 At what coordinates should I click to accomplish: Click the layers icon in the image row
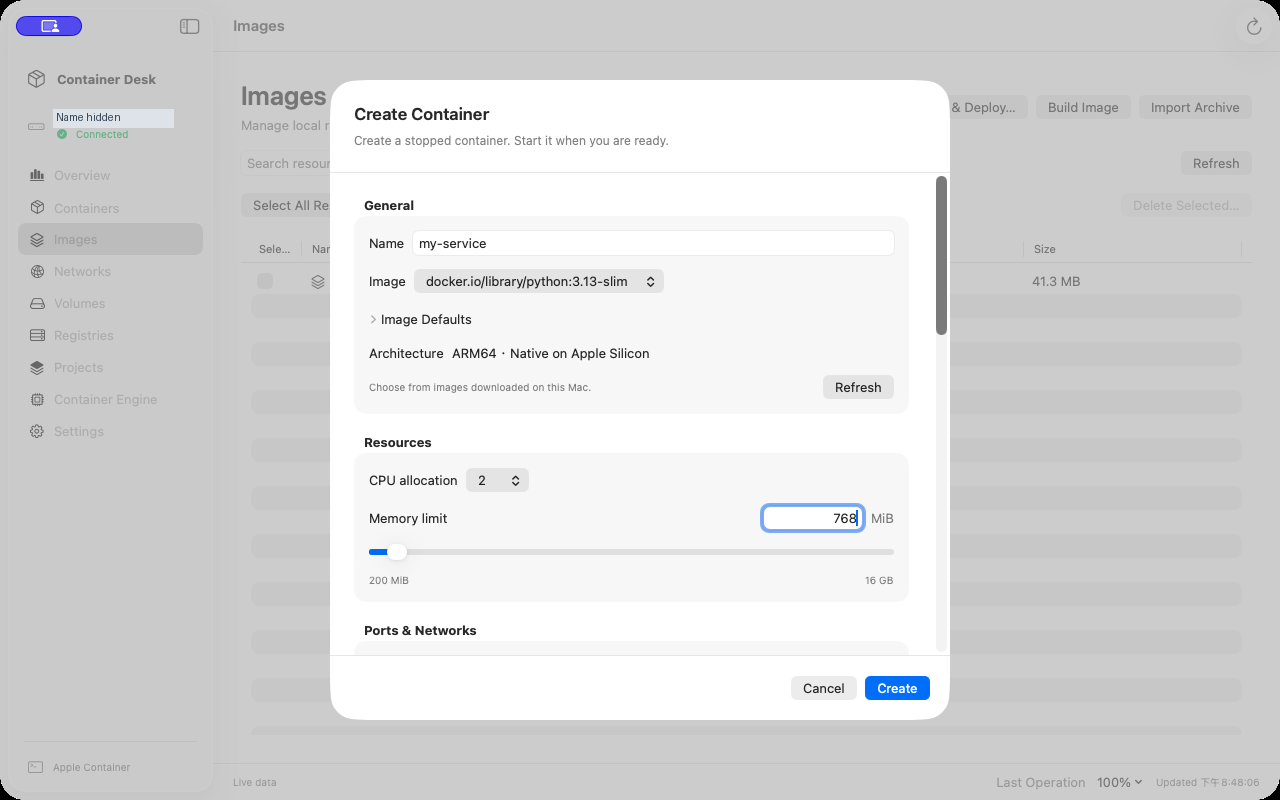point(318,282)
